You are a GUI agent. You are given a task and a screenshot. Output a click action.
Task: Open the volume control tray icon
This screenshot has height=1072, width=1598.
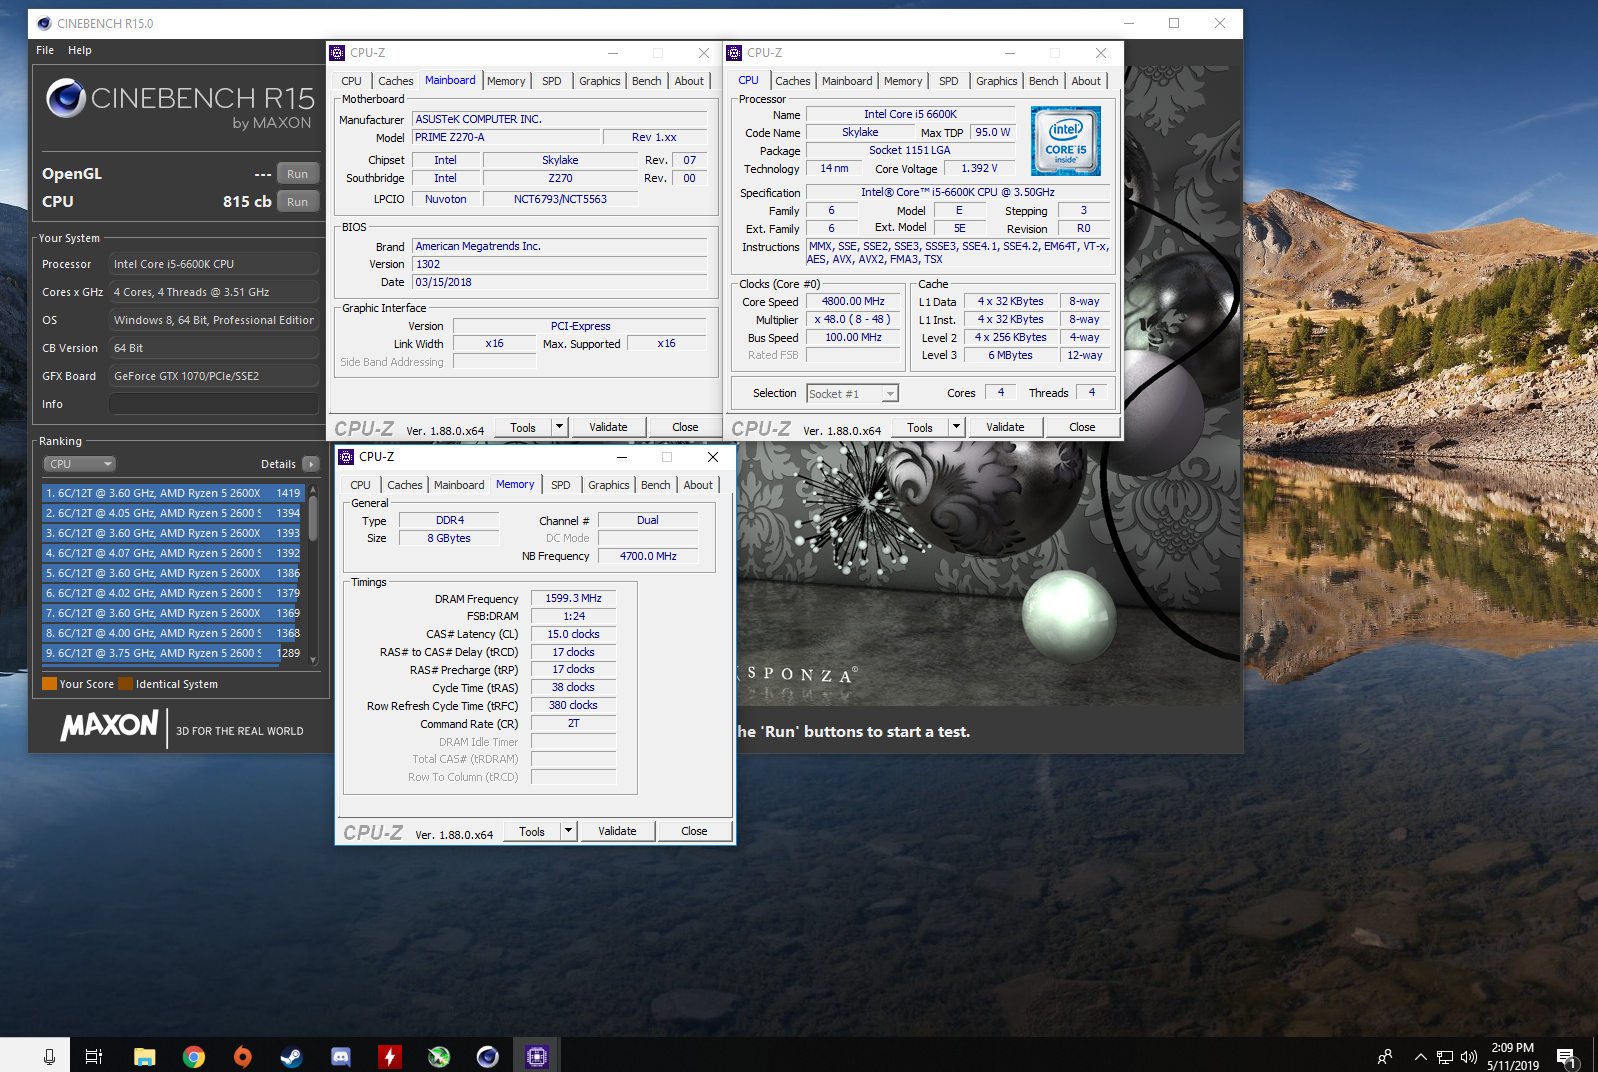pos(1469,1056)
